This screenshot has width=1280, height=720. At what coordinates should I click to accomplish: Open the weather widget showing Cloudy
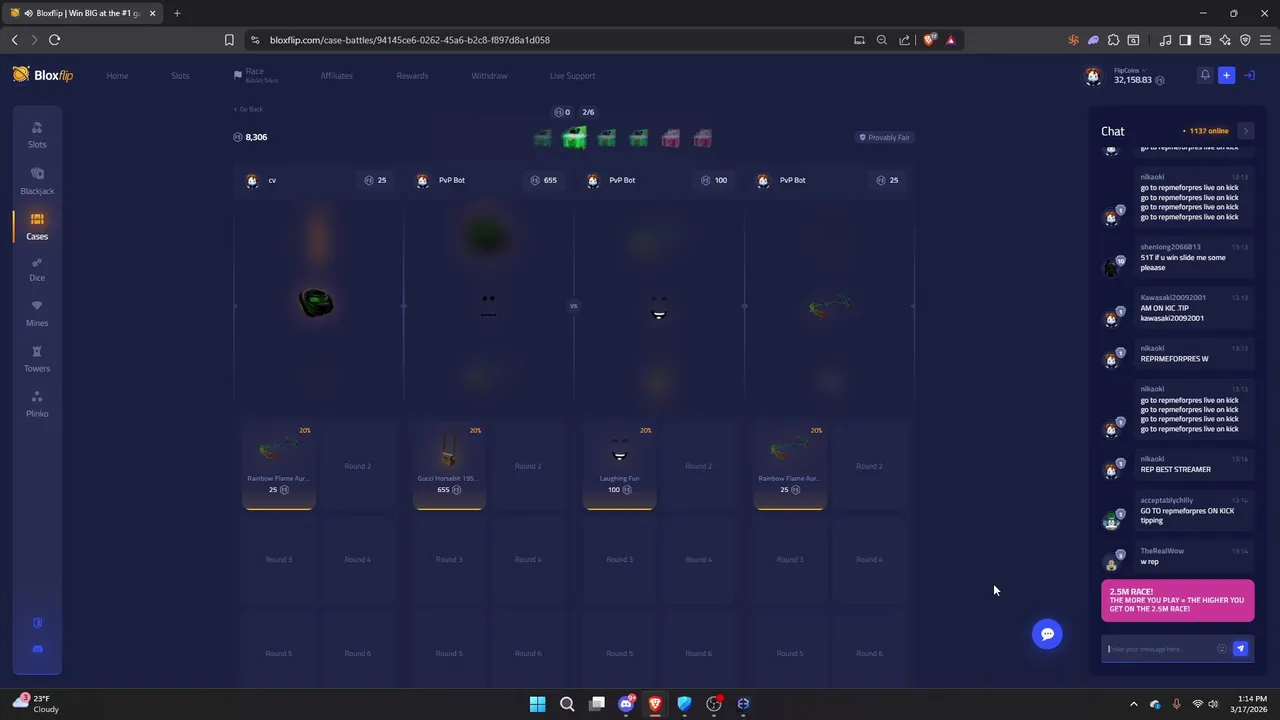tap(35, 704)
